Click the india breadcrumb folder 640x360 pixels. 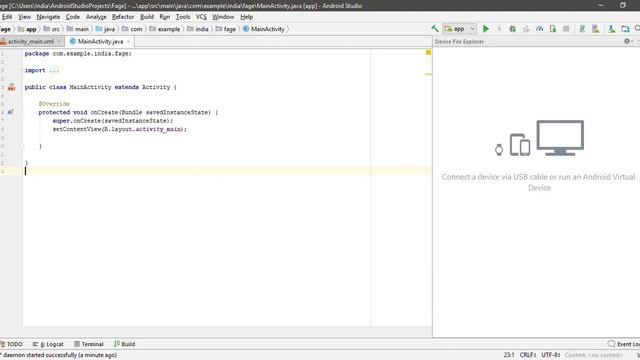pos(198,29)
